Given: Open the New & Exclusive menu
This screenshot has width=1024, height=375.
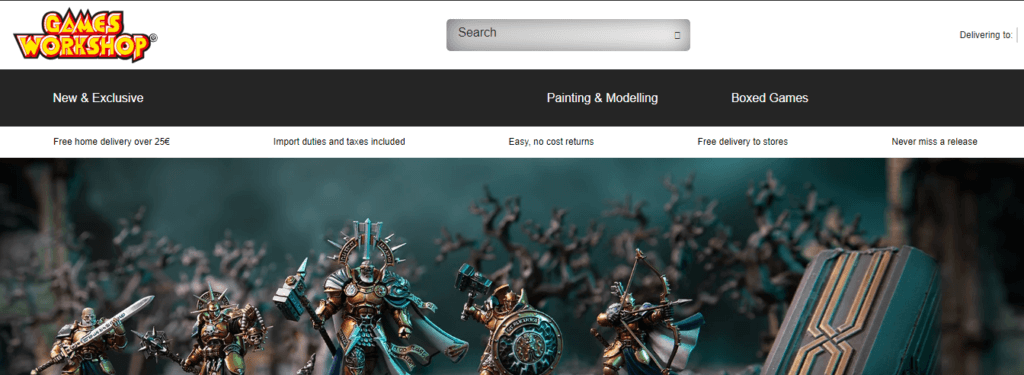Looking at the screenshot, I should (x=98, y=98).
